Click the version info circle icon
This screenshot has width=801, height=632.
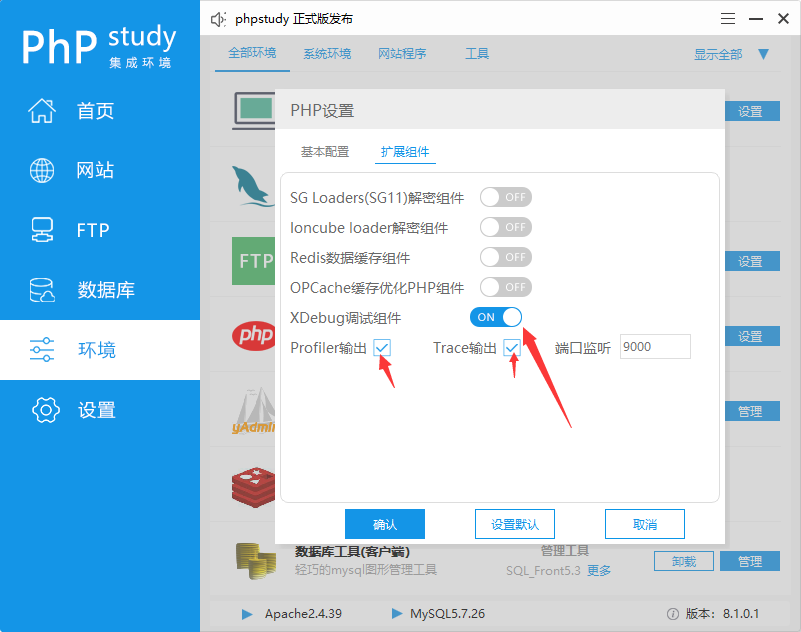tap(673, 614)
